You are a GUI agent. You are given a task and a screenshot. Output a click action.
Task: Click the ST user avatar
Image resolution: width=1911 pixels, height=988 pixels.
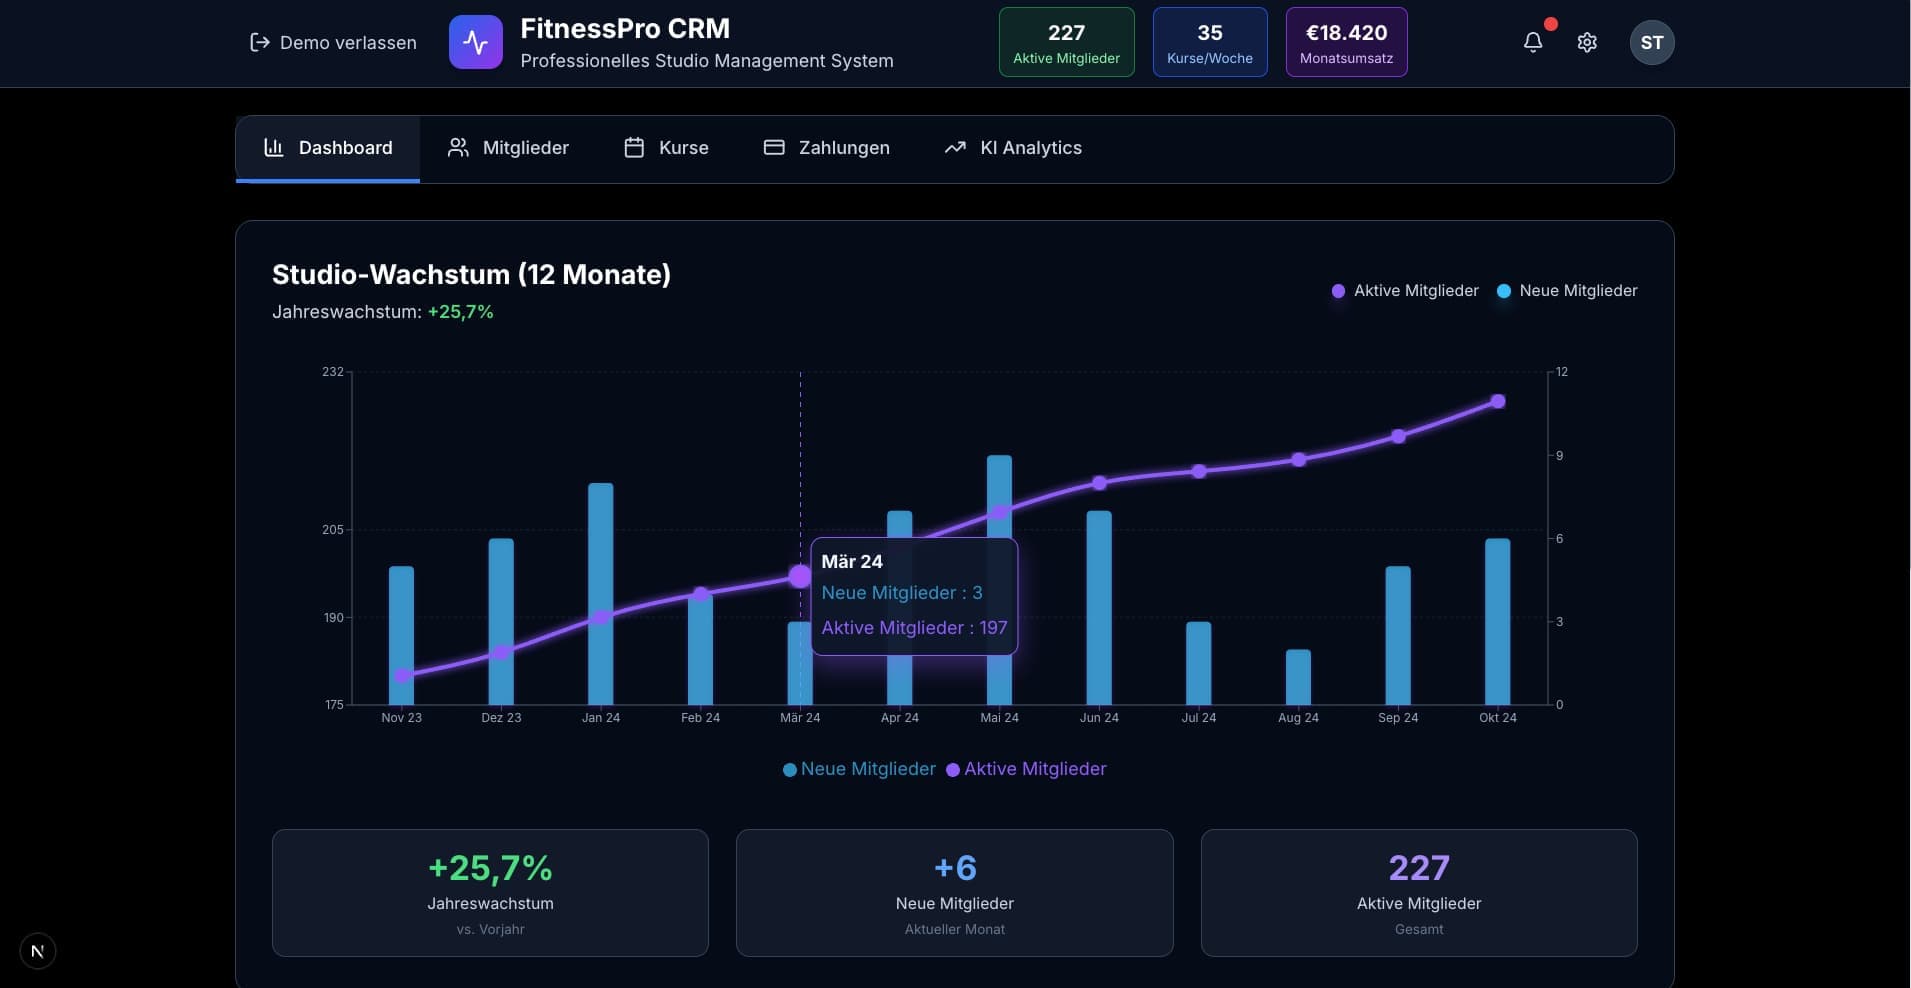point(1651,42)
